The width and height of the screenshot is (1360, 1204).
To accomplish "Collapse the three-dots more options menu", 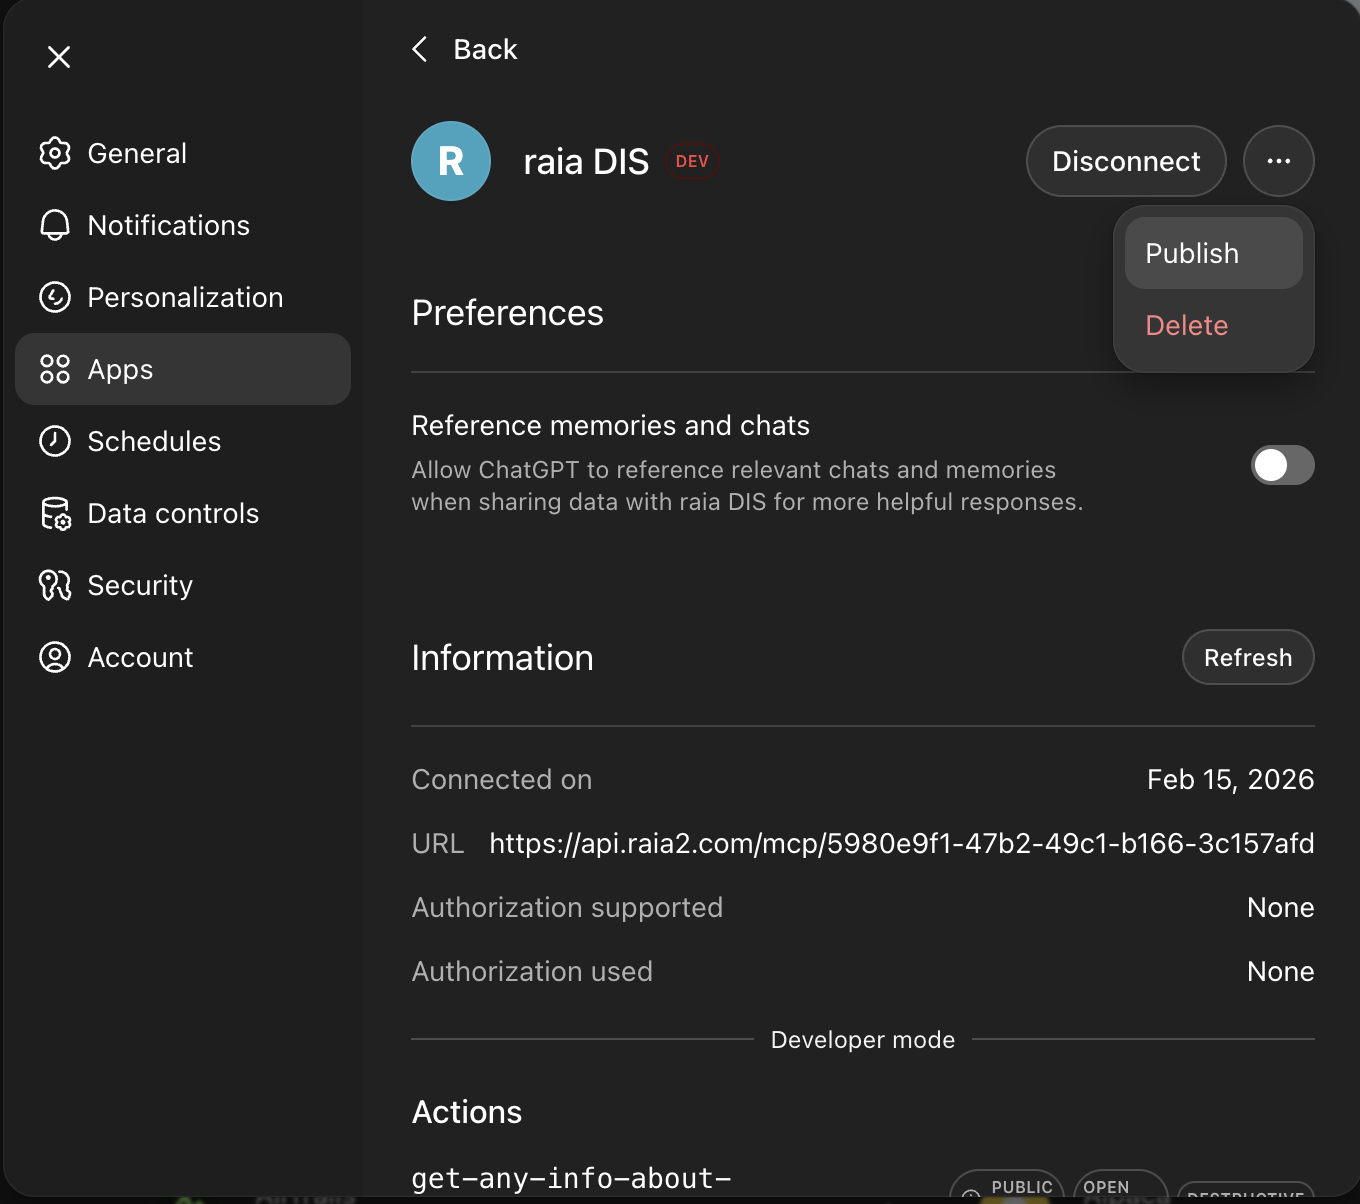I will click(x=1278, y=161).
